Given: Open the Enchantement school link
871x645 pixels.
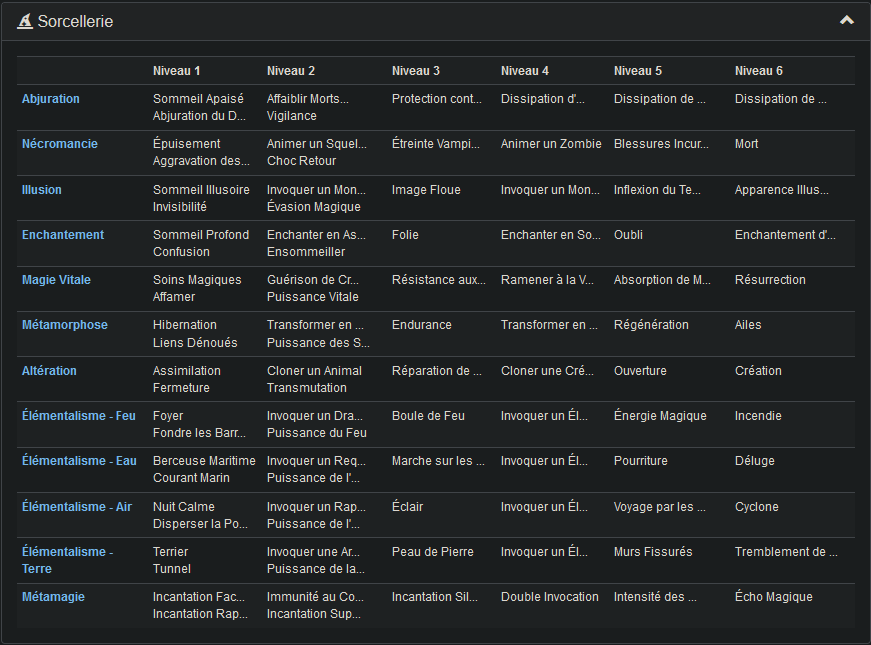Looking at the screenshot, I should click(63, 235).
